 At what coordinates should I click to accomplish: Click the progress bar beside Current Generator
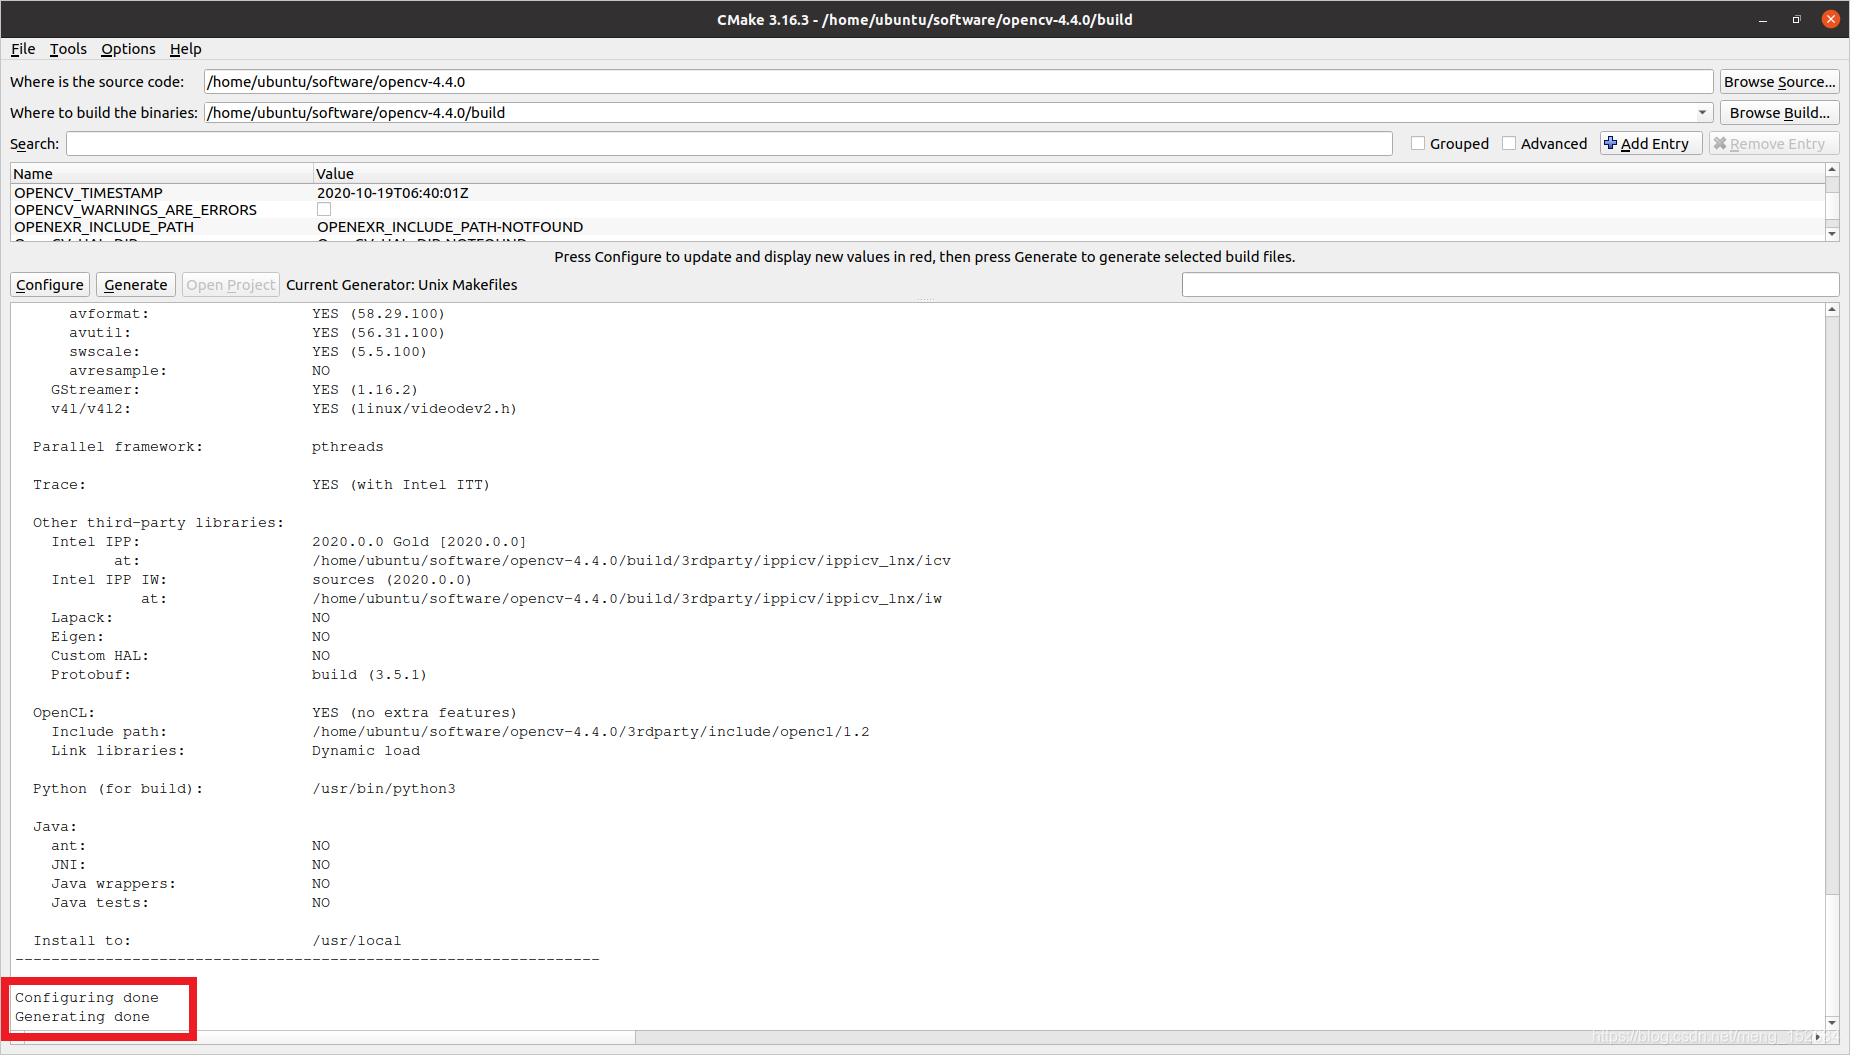pyautogui.click(x=1510, y=285)
